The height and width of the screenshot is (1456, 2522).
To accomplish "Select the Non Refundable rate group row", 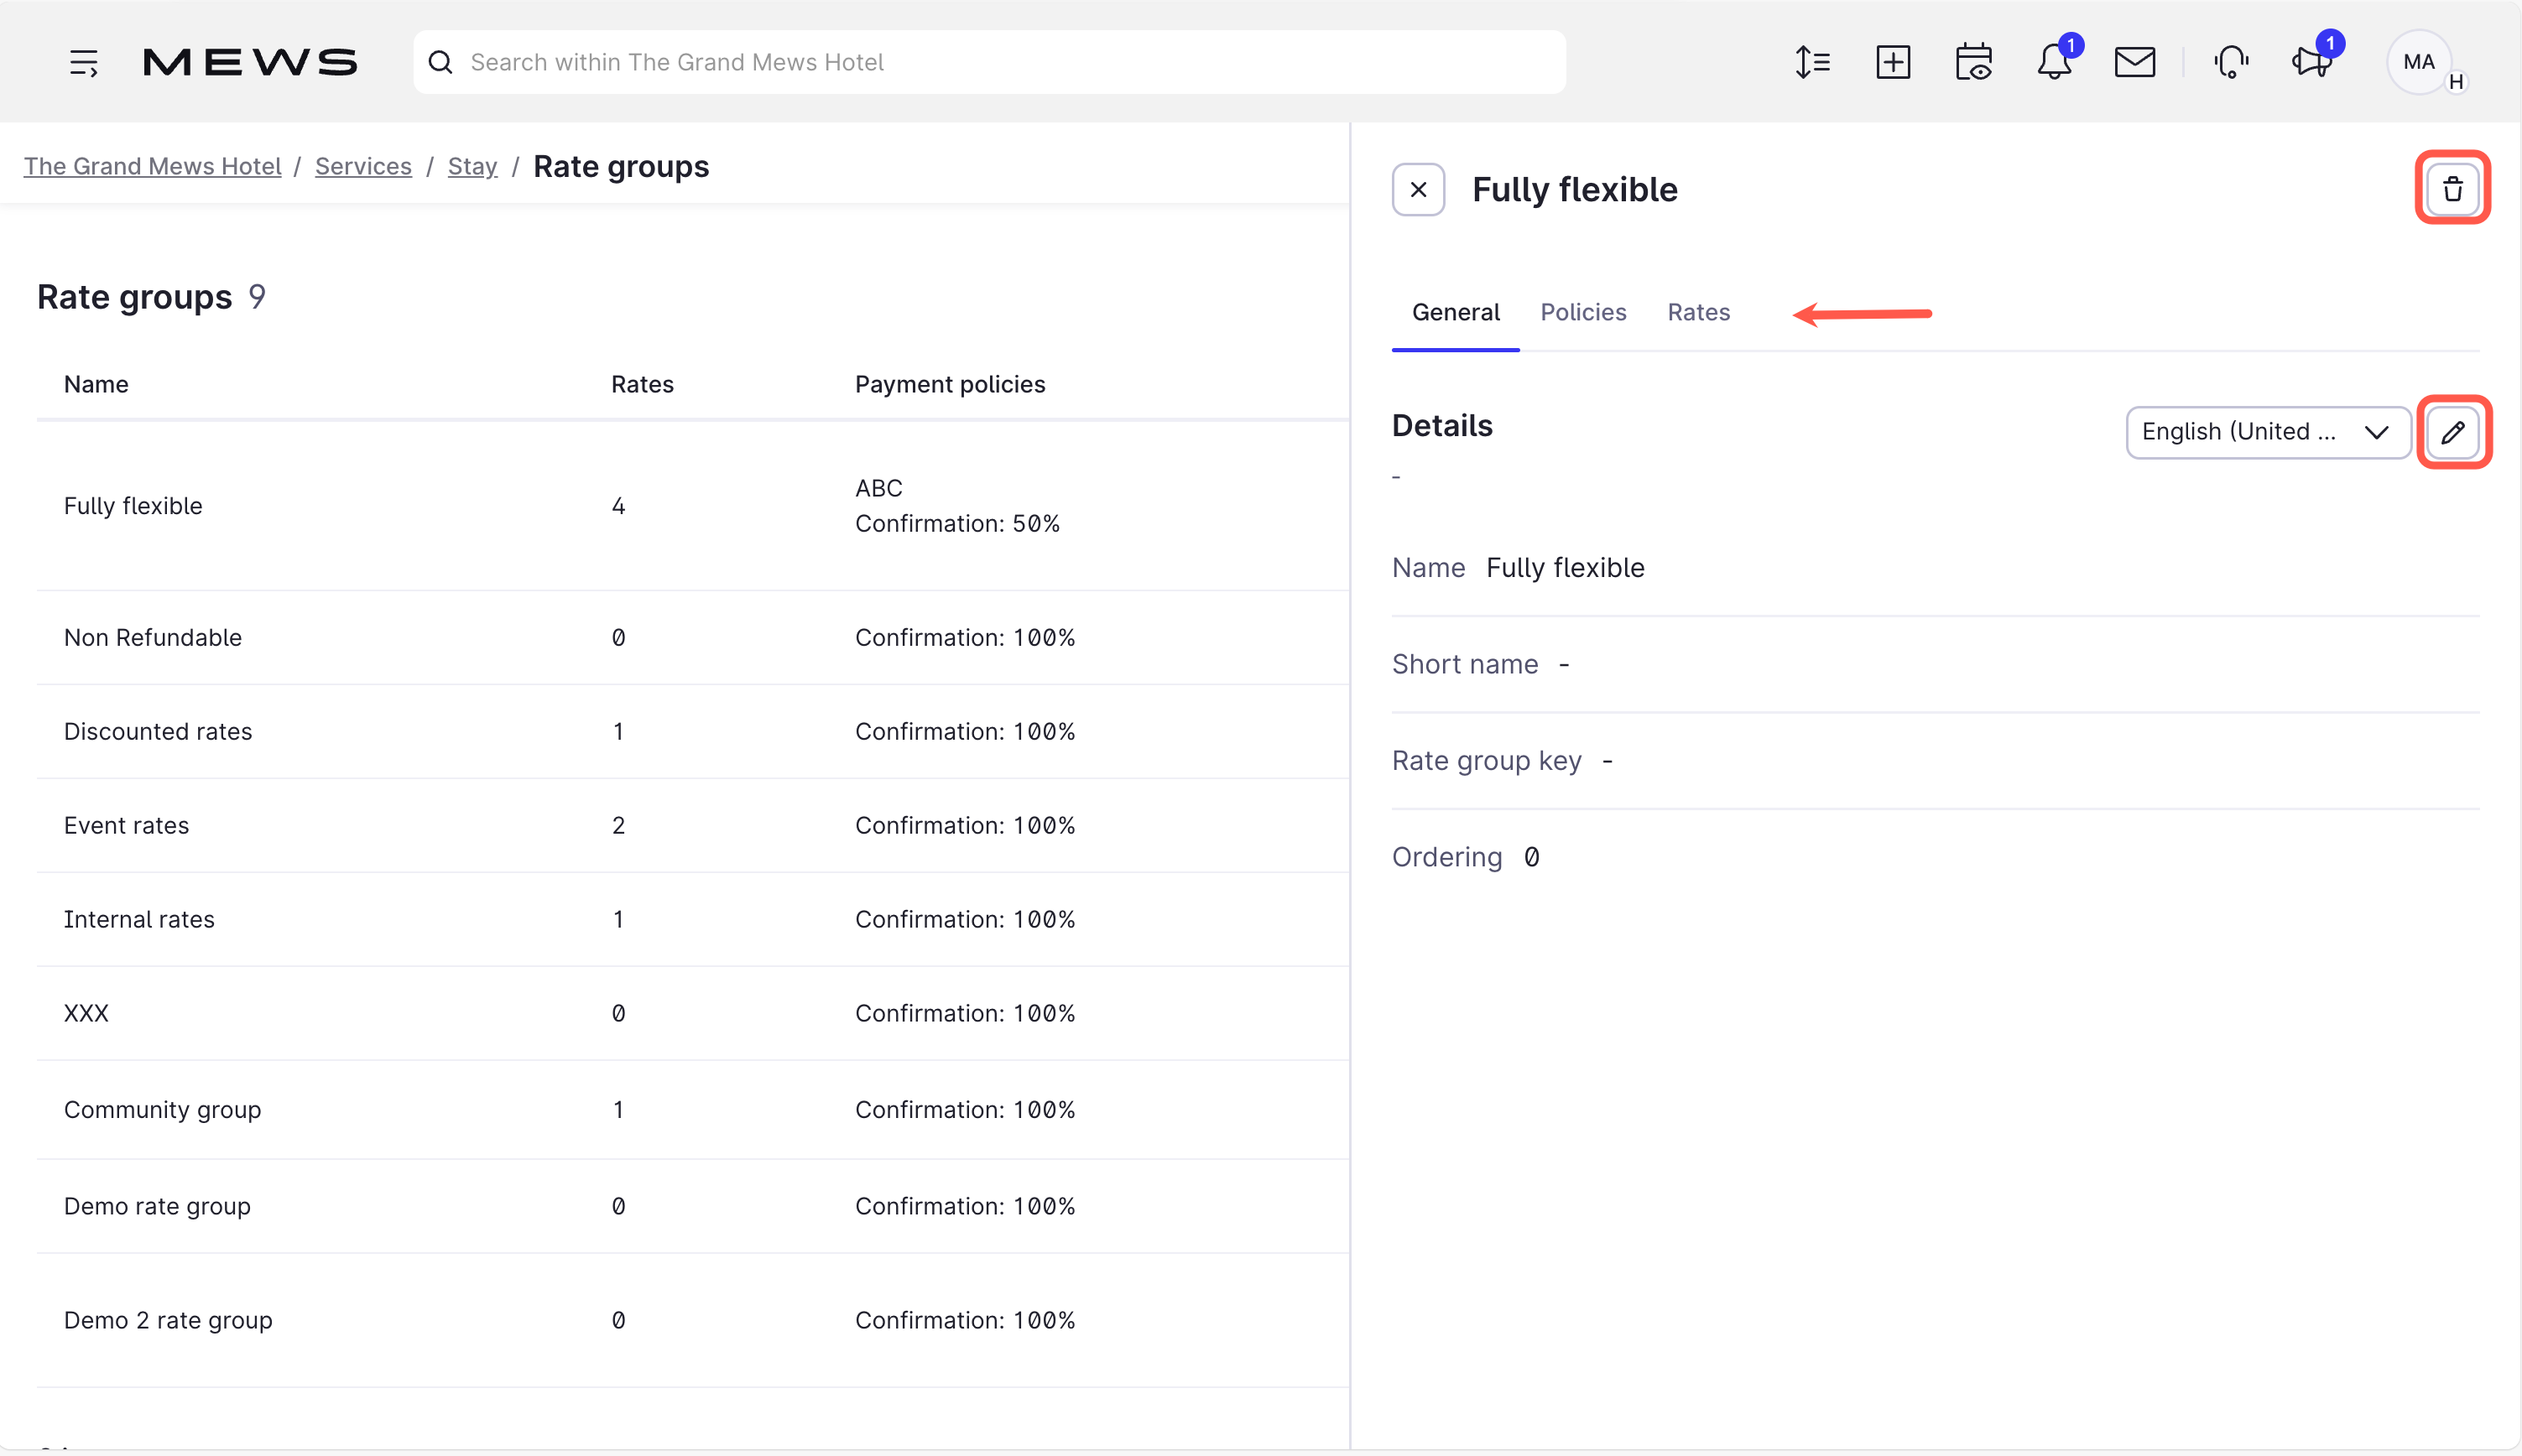I will click(400, 637).
